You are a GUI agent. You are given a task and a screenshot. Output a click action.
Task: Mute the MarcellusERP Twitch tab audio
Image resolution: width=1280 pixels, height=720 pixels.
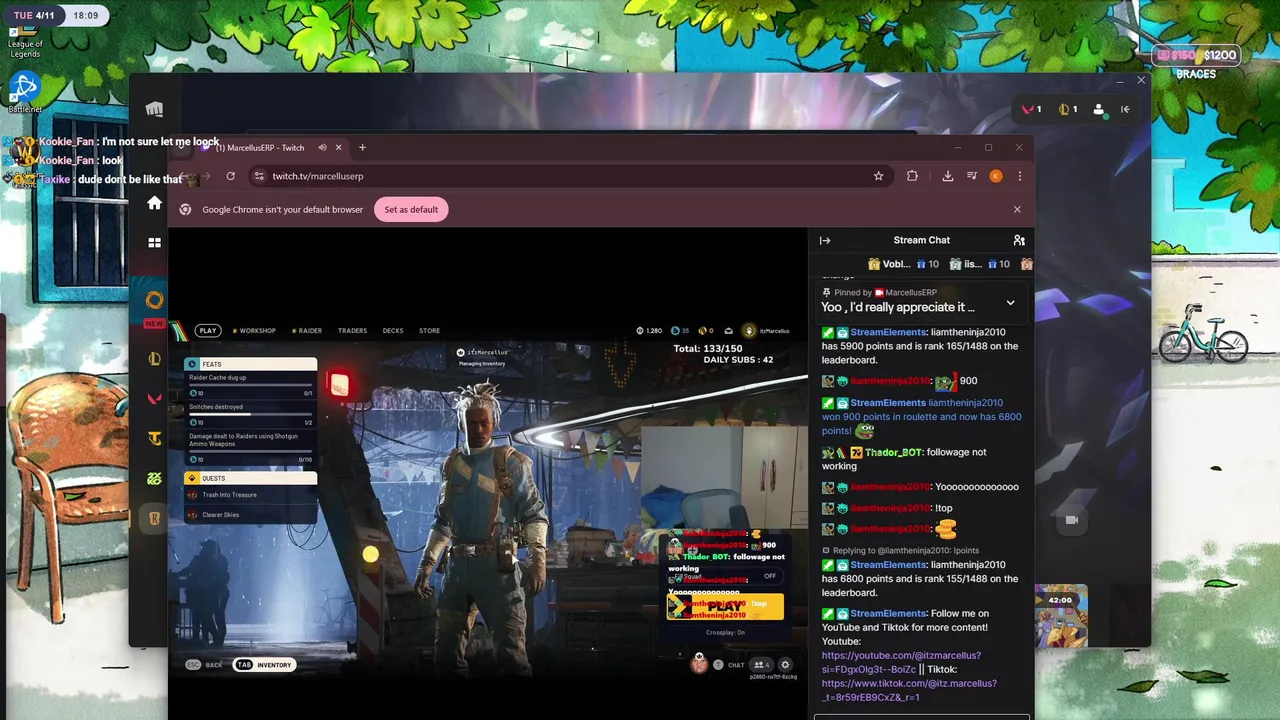tap(322, 148)
